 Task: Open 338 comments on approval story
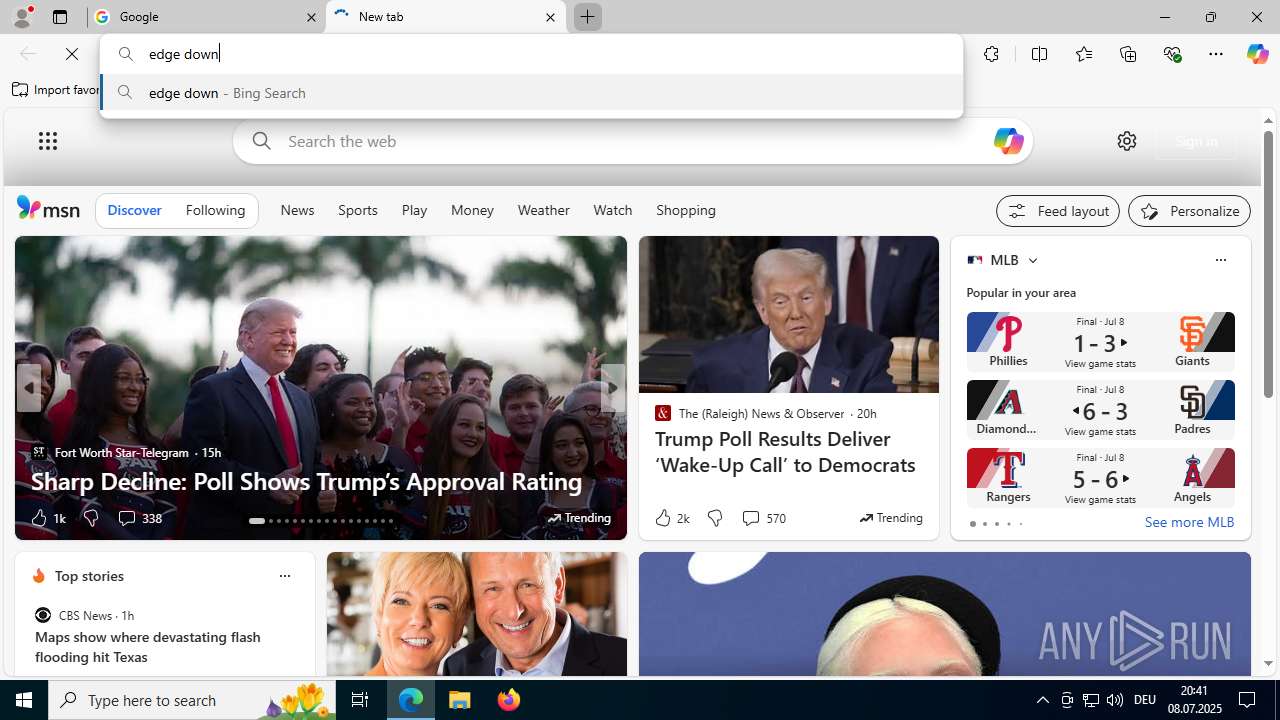pyautogui.click(x=139, y=518)
